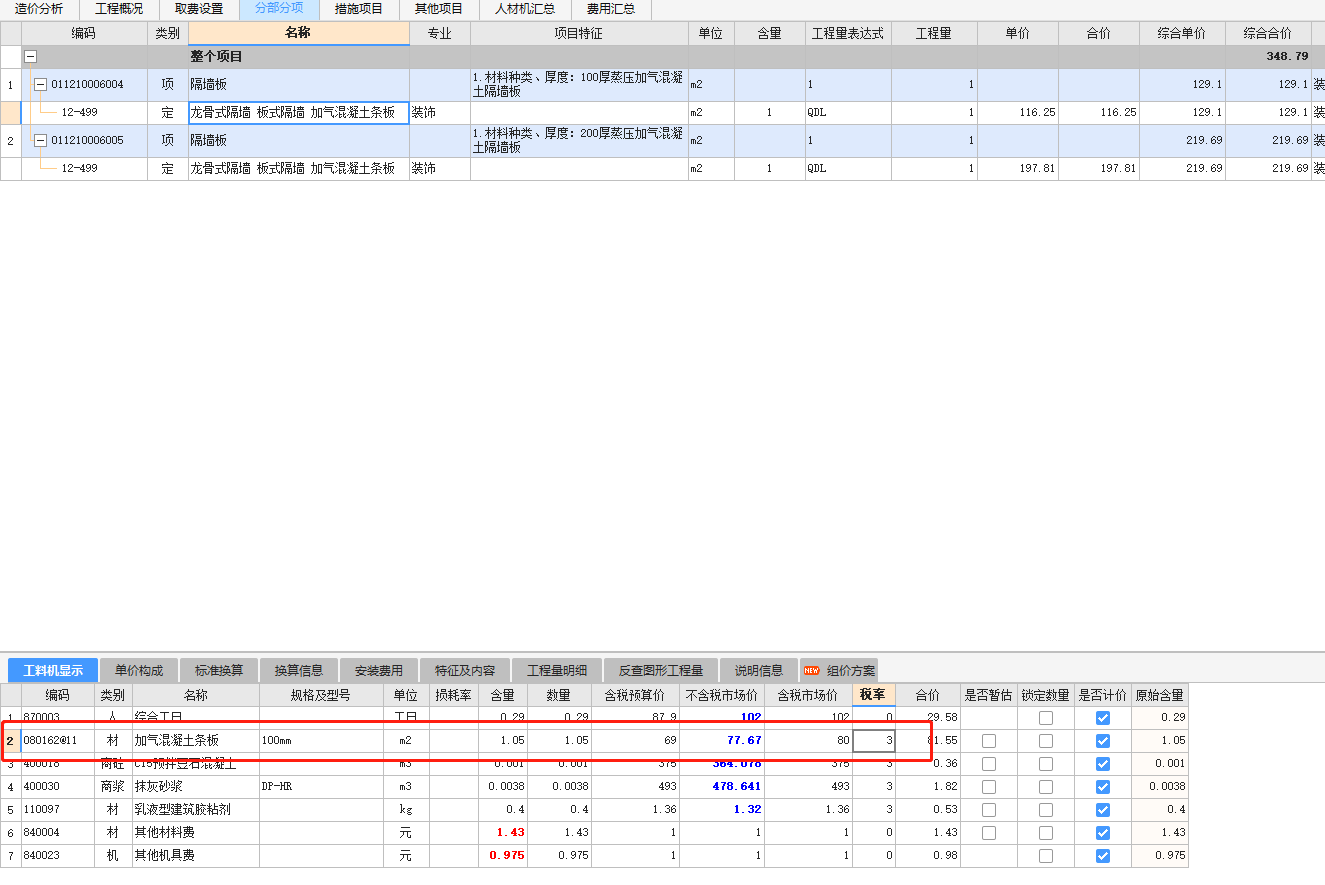Screen dimensions: 1325x885
Task: Click the 原始含量 column header
Action: tap(1160, 695)
